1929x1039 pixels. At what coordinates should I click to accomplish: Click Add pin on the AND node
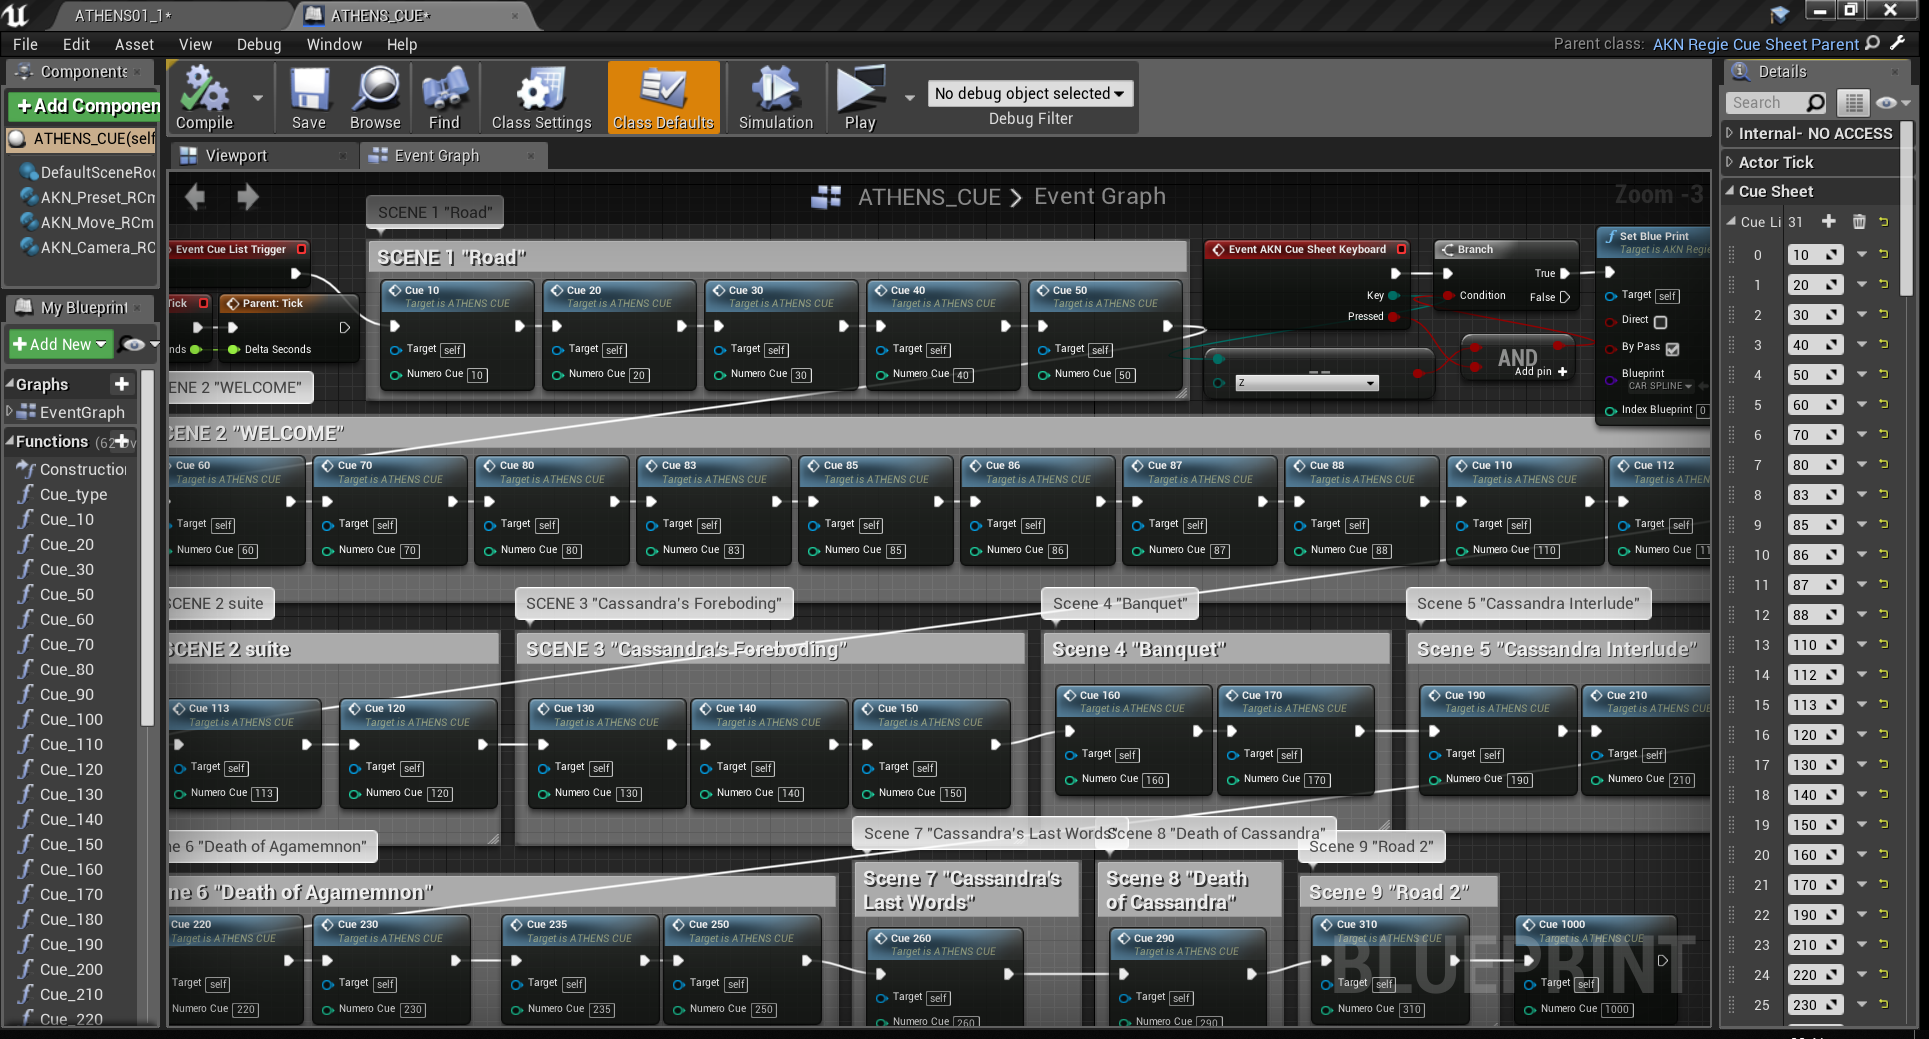coord(1541,372)
